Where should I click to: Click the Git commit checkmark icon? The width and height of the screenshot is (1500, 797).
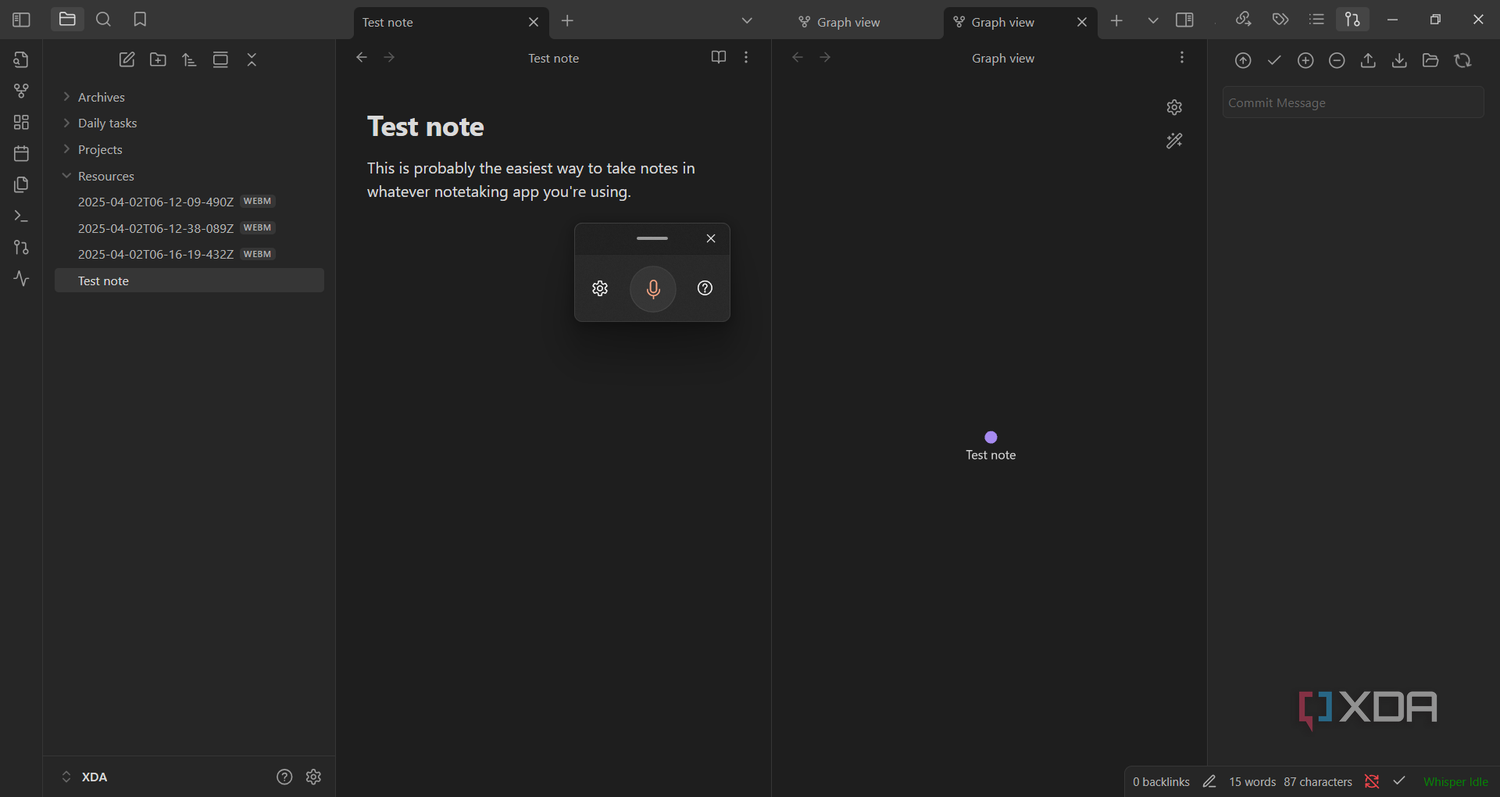coord(1274,60)
